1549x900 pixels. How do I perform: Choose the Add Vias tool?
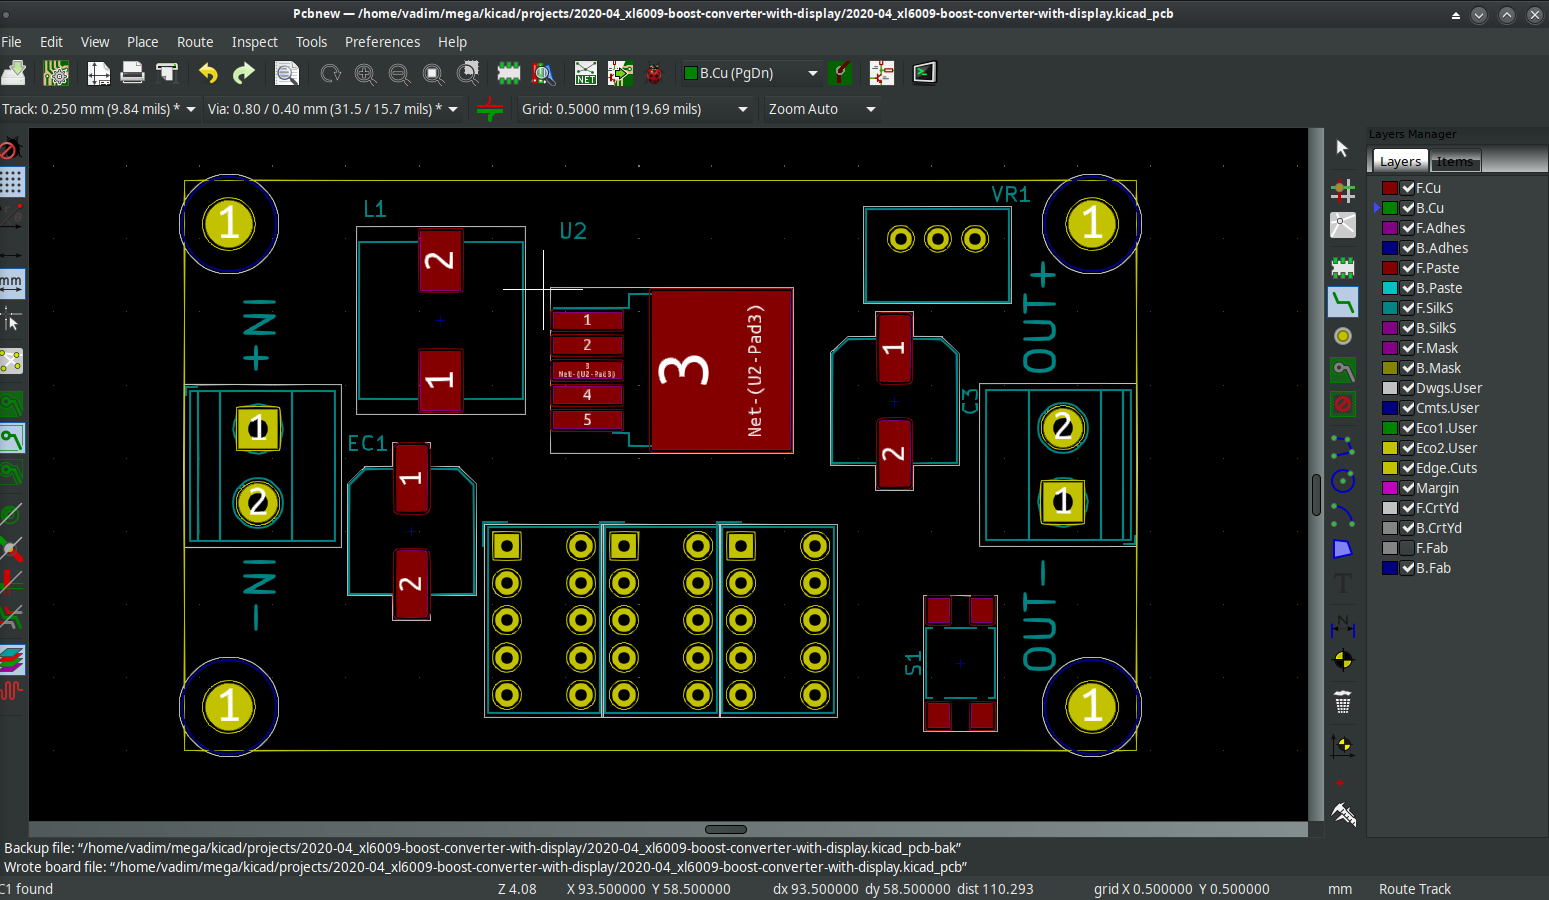point(1343,336)
